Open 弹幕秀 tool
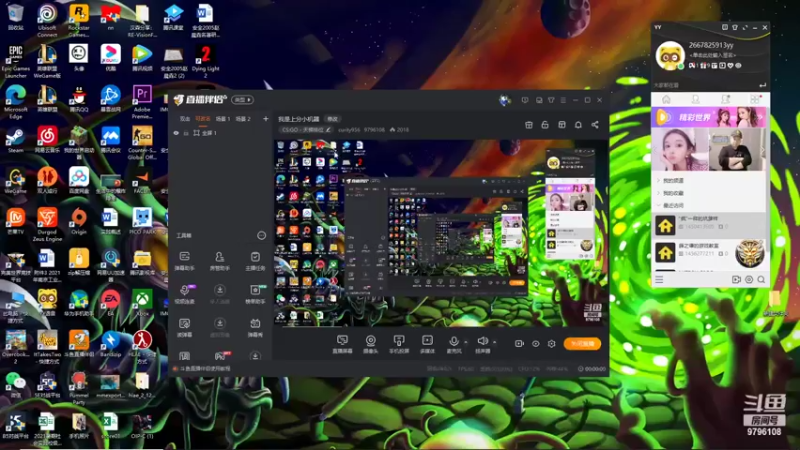Image resolution: width=800 pixels, height=450 pixels. click(255, 327)
